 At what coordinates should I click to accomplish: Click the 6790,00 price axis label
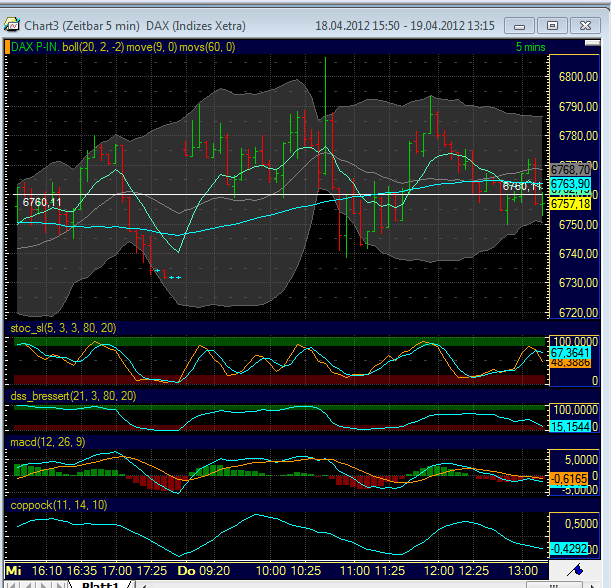point(578,106)
